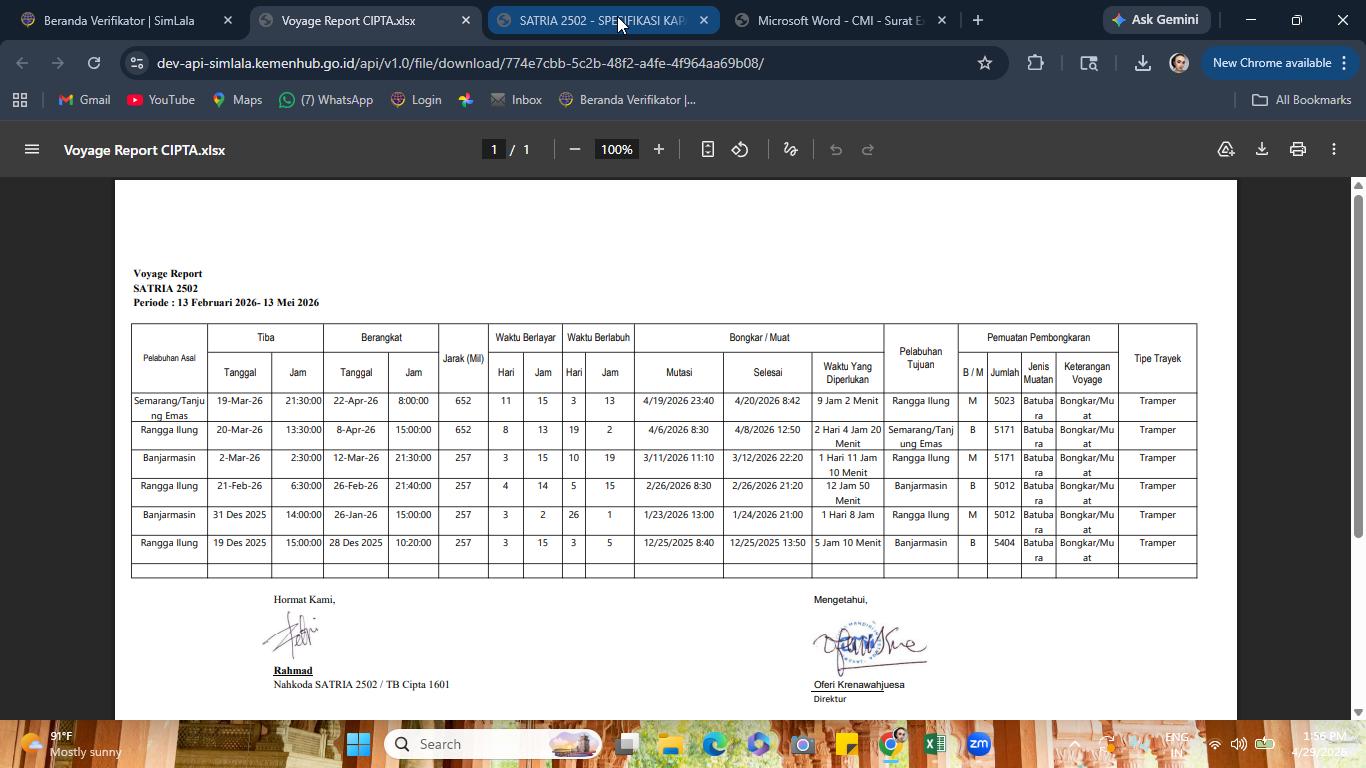Screen dimensions: 1366x768
Task: Switch to the Microsoft Word CMI tab
Action: (x=840, y=20)
